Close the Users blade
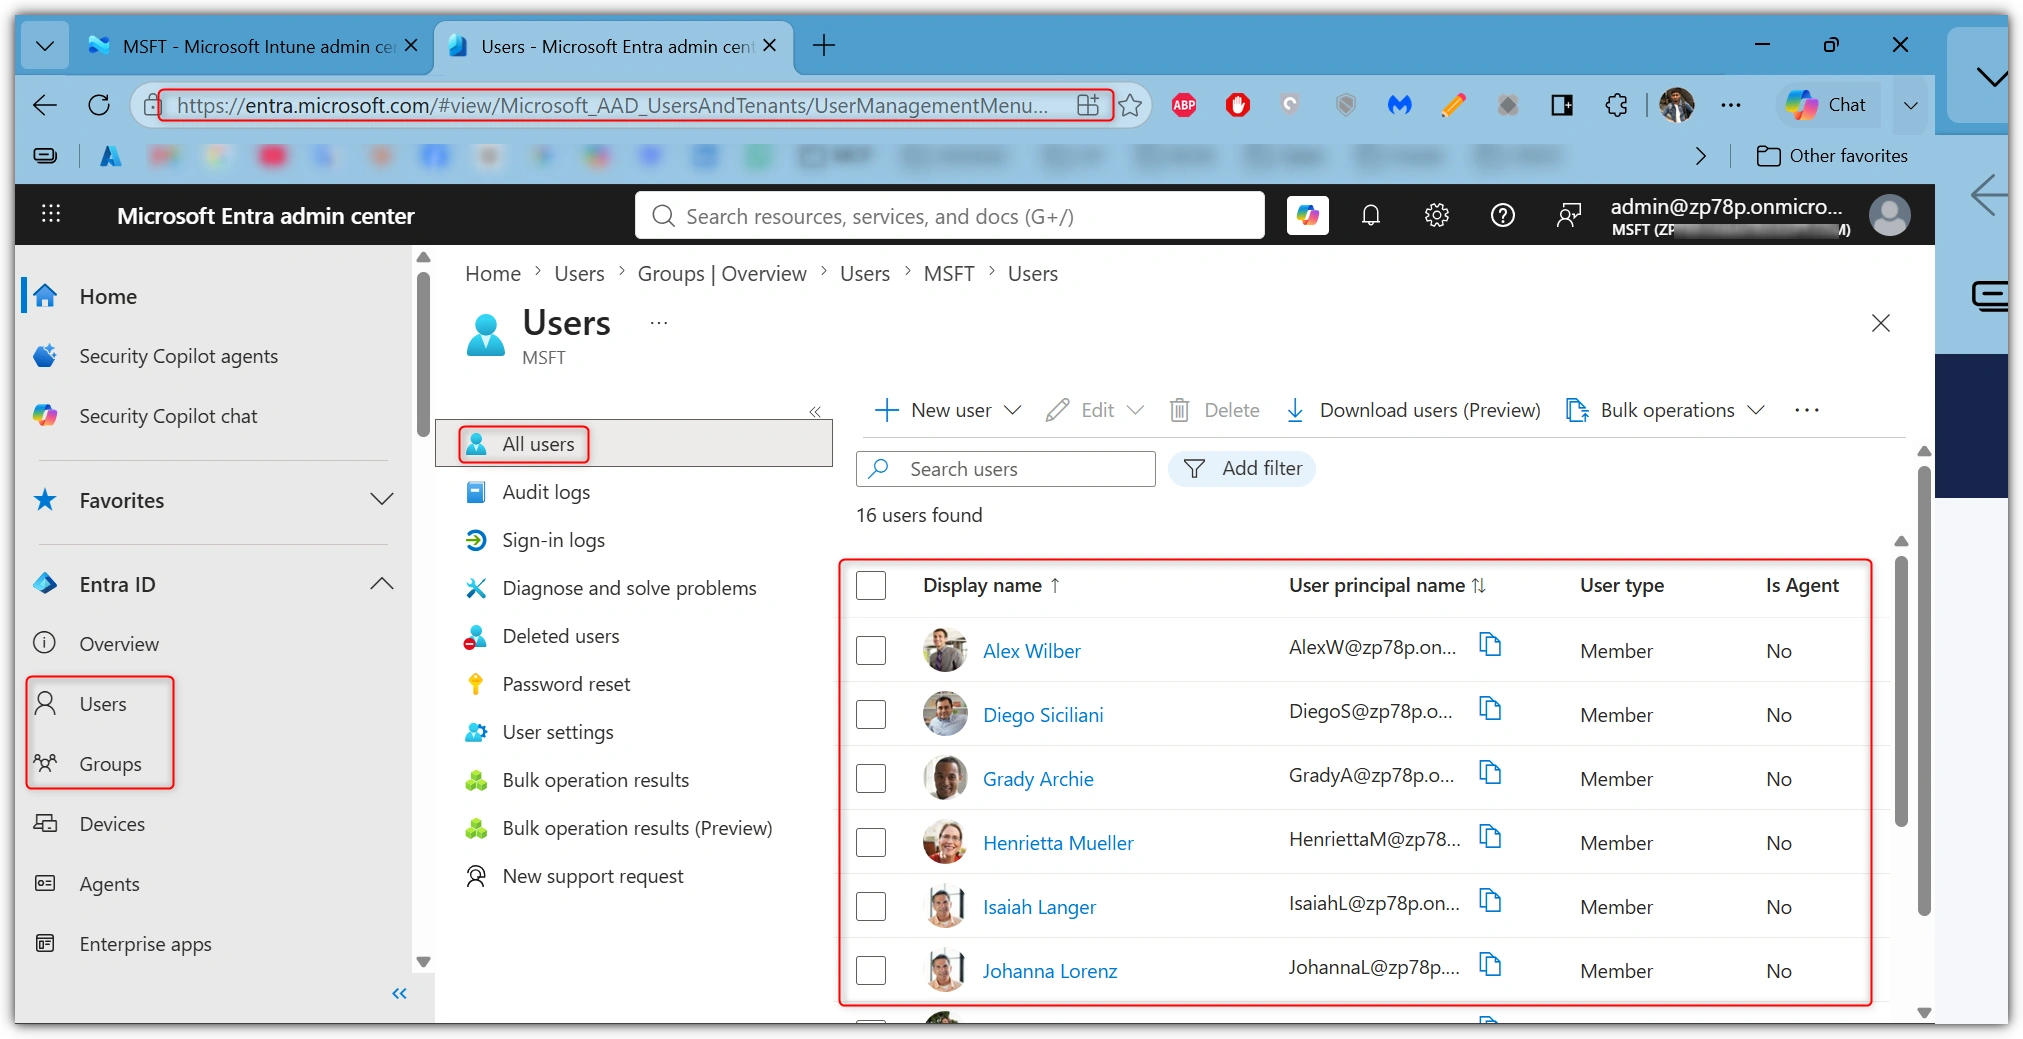 (1881, 323)
